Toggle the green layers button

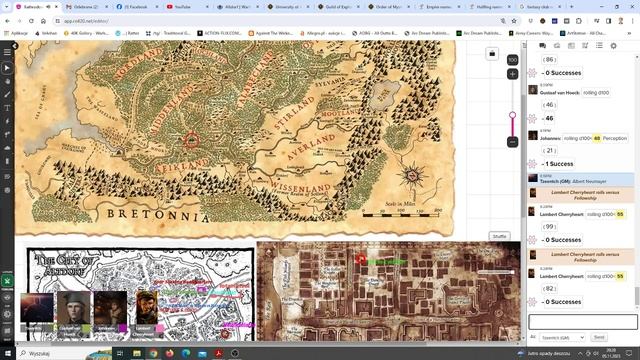click(7, 281)
